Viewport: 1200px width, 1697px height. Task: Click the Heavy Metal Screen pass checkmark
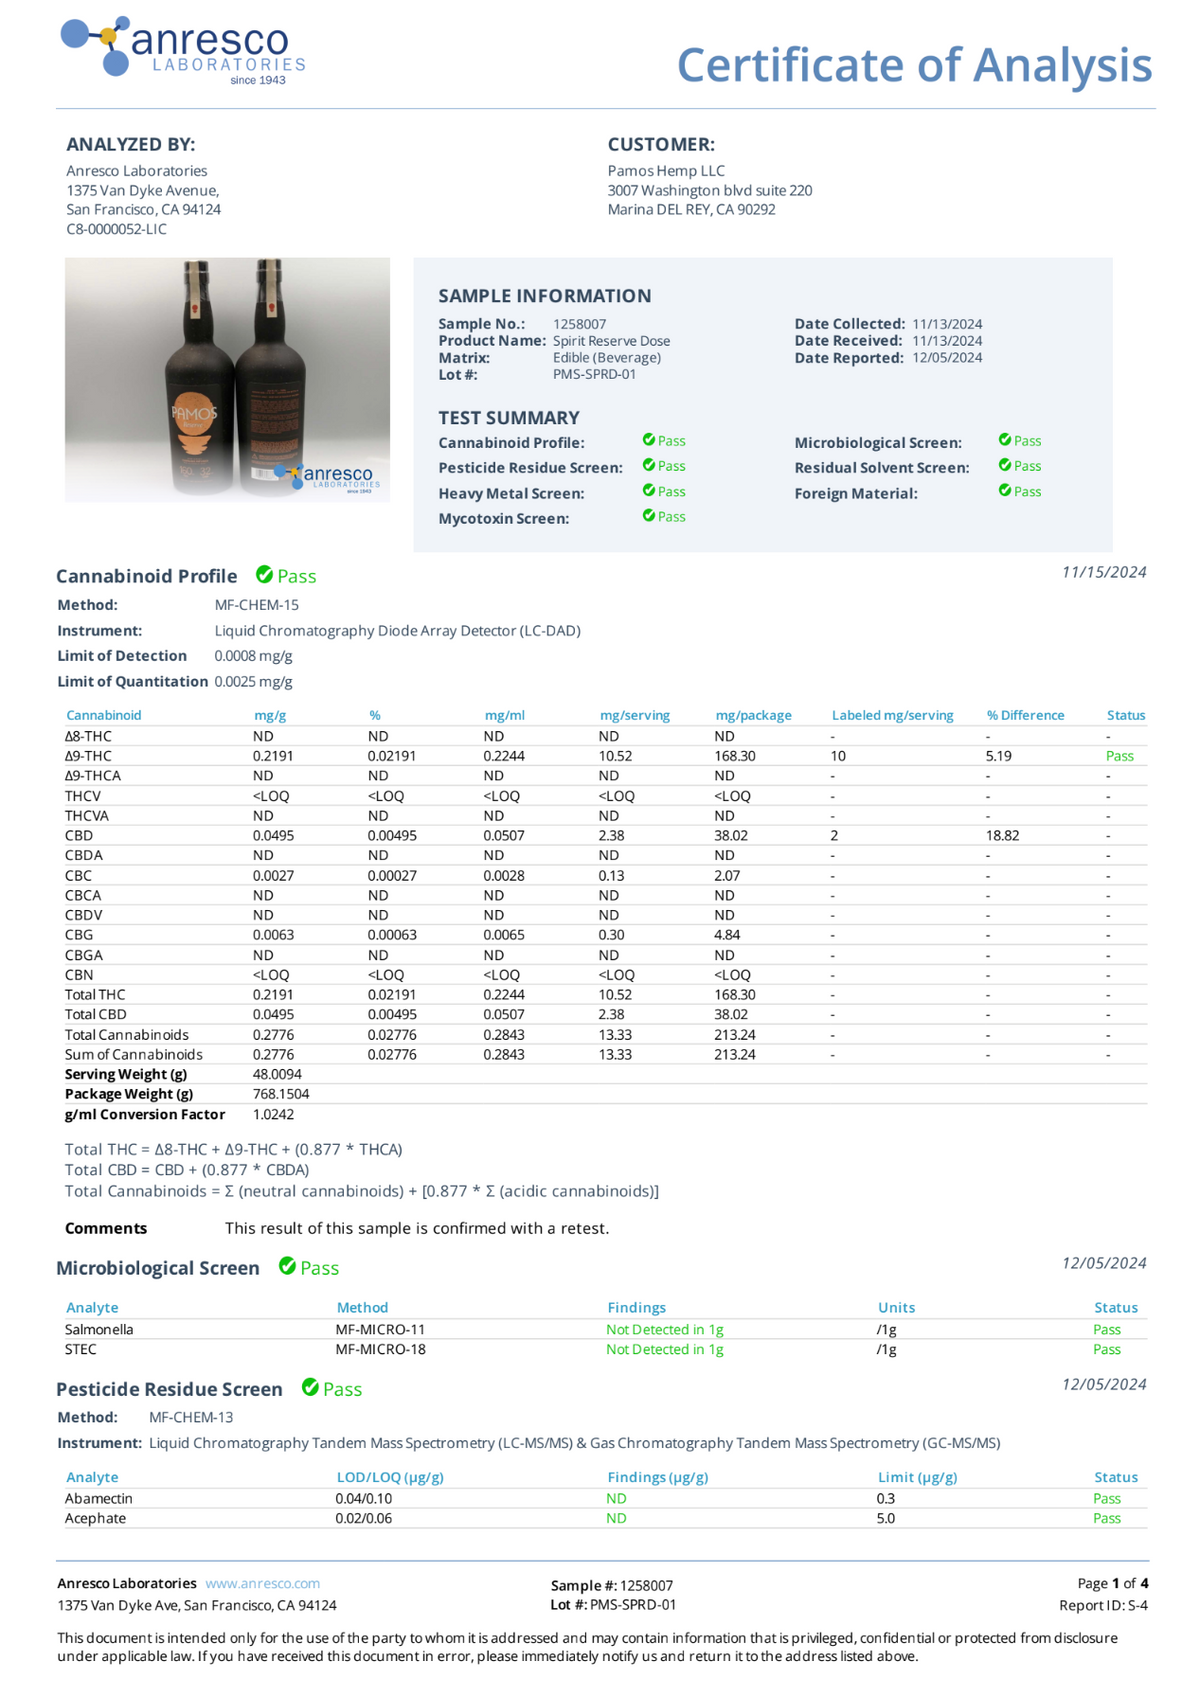649,491
